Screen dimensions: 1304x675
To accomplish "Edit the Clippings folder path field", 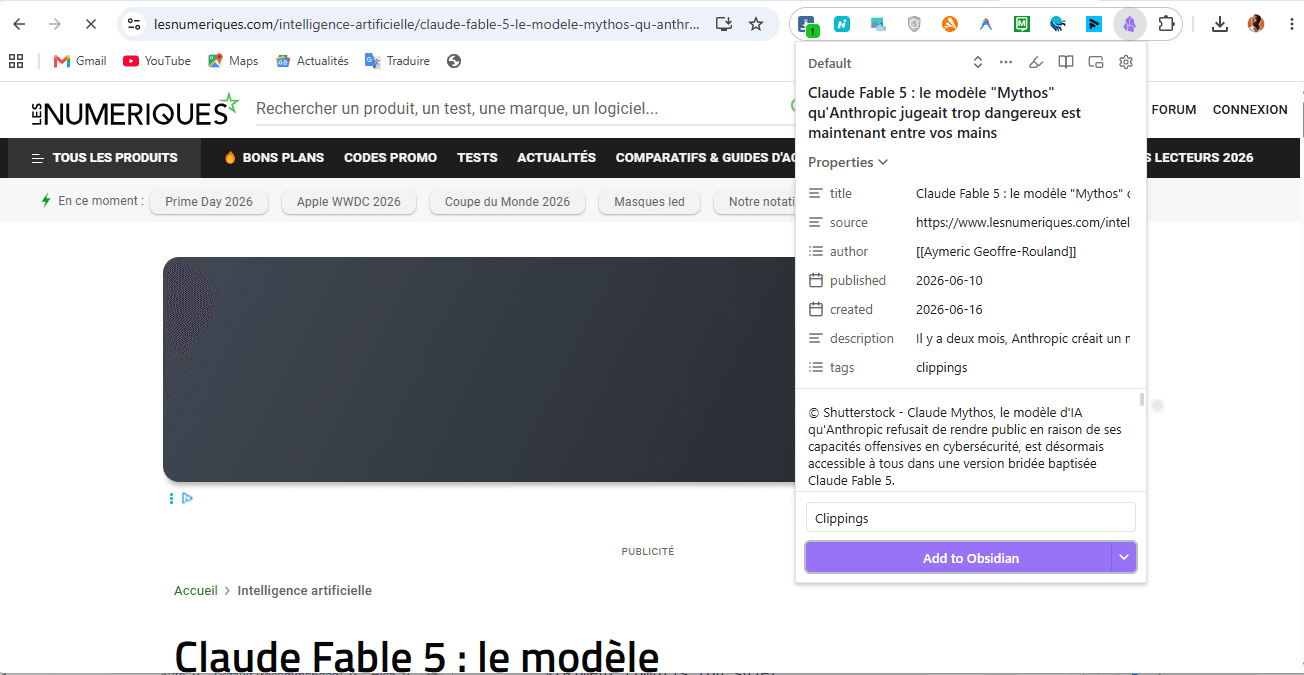I will [970, 518].
